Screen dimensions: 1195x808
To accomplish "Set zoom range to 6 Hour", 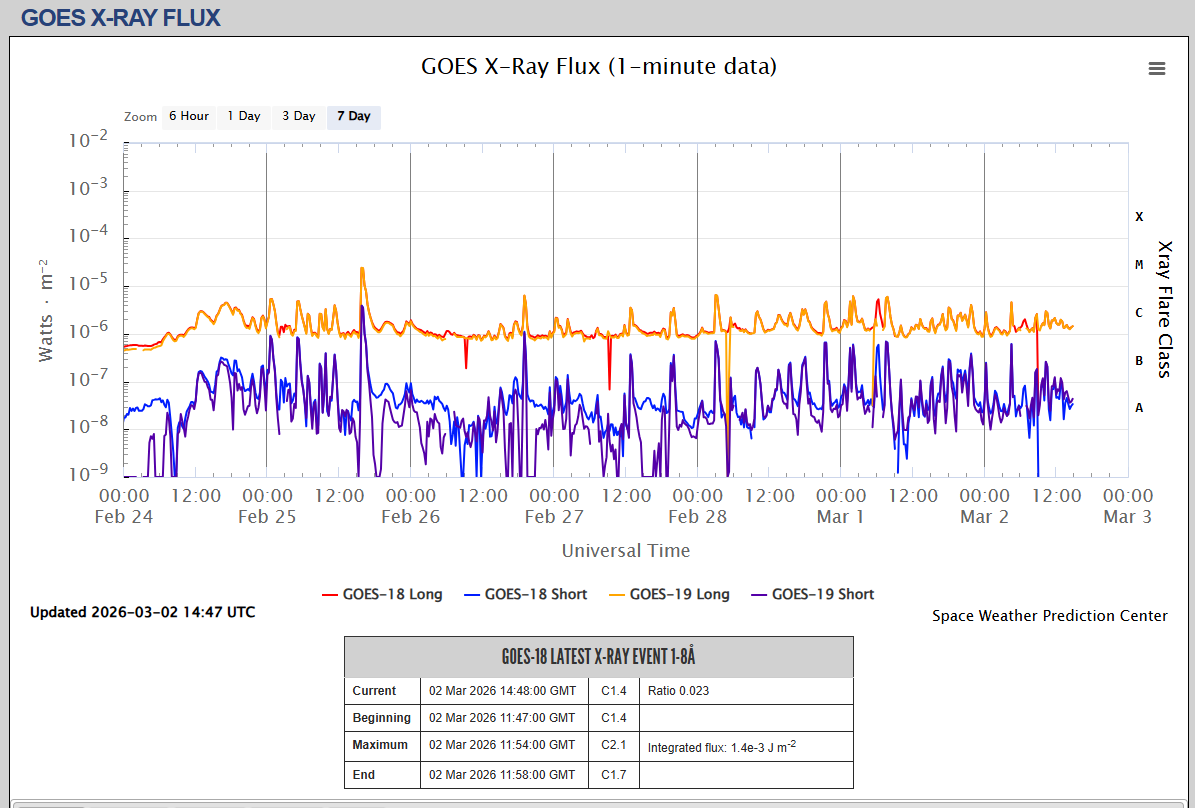I will 188,116.
